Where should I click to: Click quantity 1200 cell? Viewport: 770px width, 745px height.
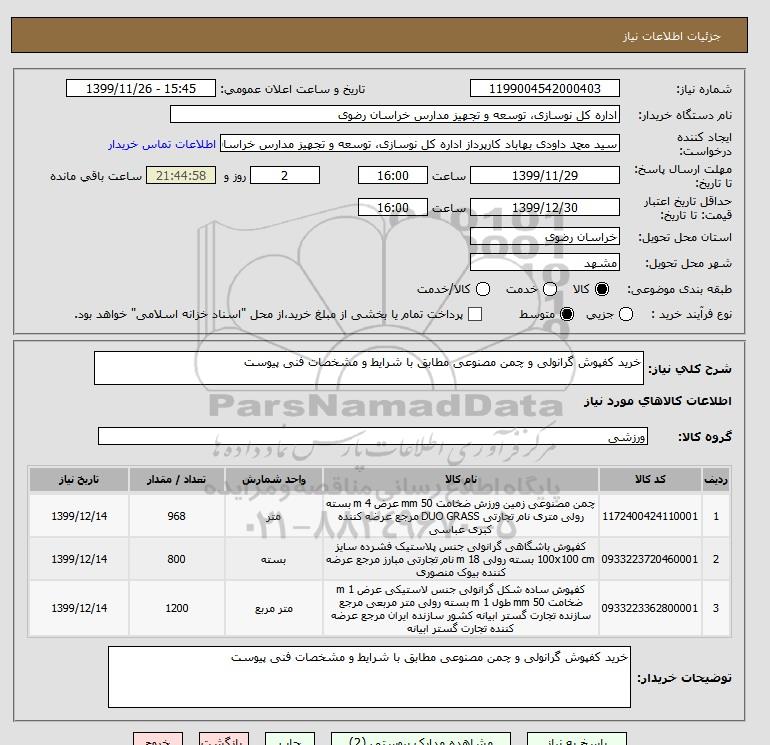(176, 608)
